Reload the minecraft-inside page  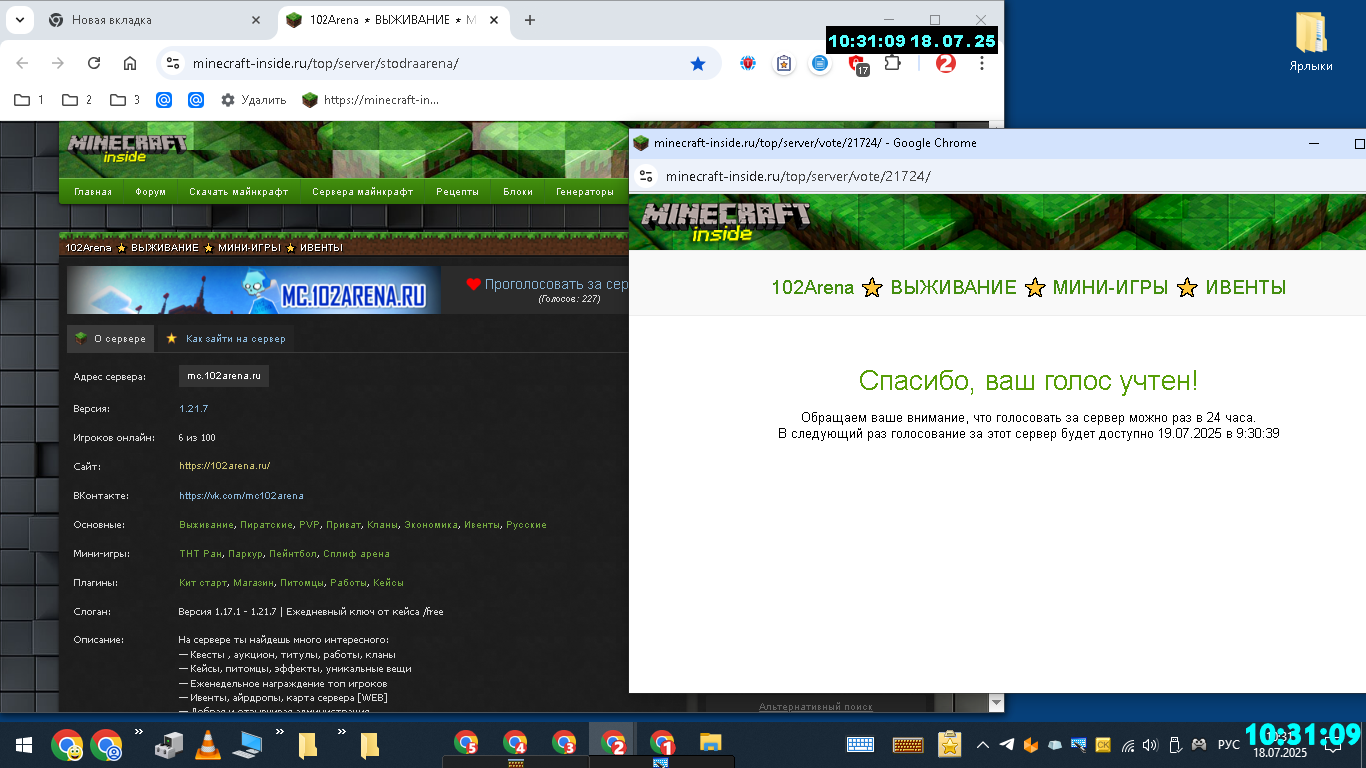click(94, 63)
